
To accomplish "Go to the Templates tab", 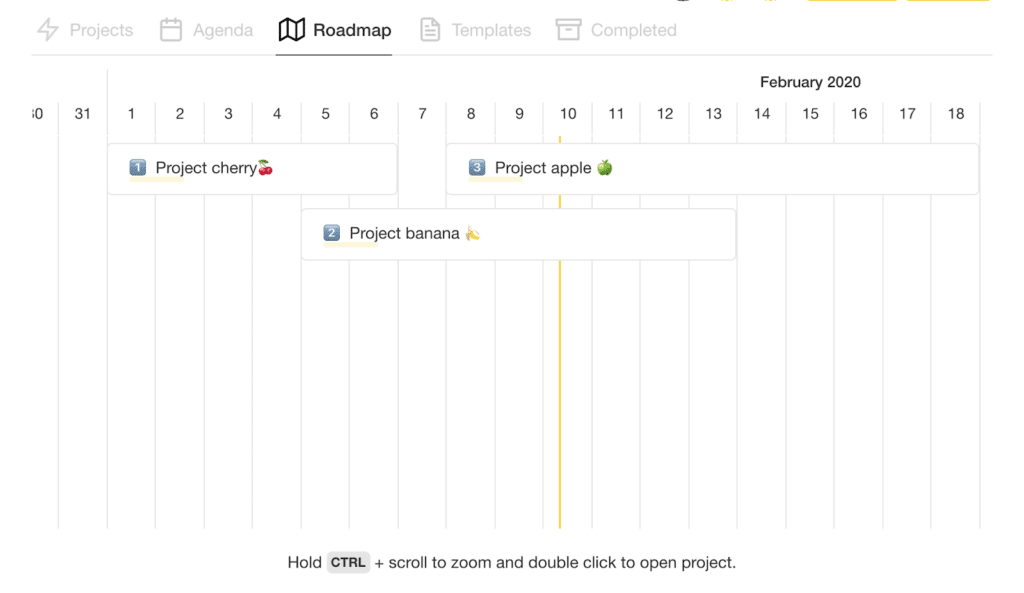I will pos(490,30).
